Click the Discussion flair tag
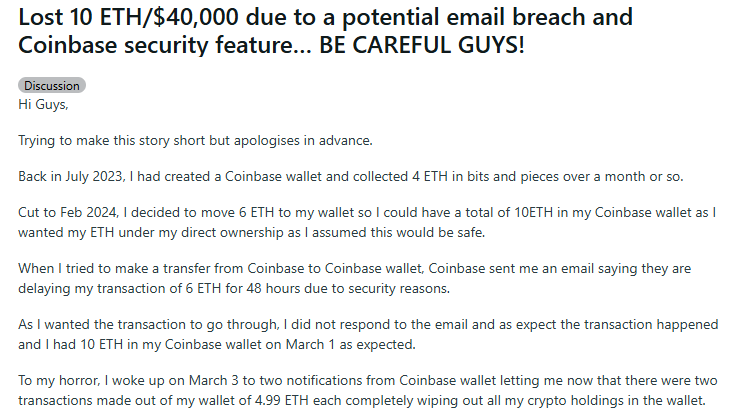 click(52, 86)
